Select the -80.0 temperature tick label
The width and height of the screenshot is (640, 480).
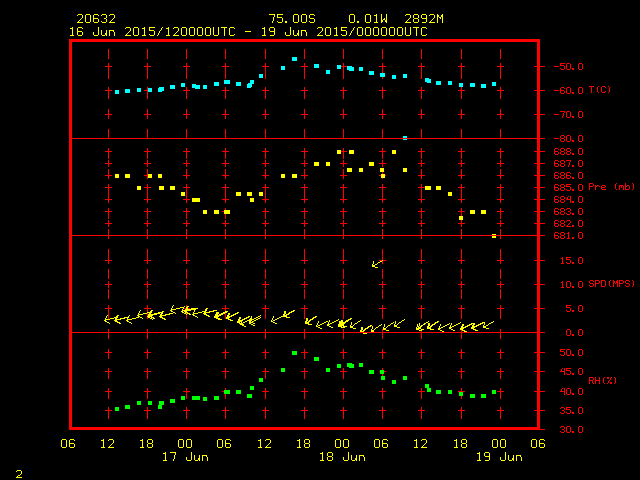pos(568,139)
